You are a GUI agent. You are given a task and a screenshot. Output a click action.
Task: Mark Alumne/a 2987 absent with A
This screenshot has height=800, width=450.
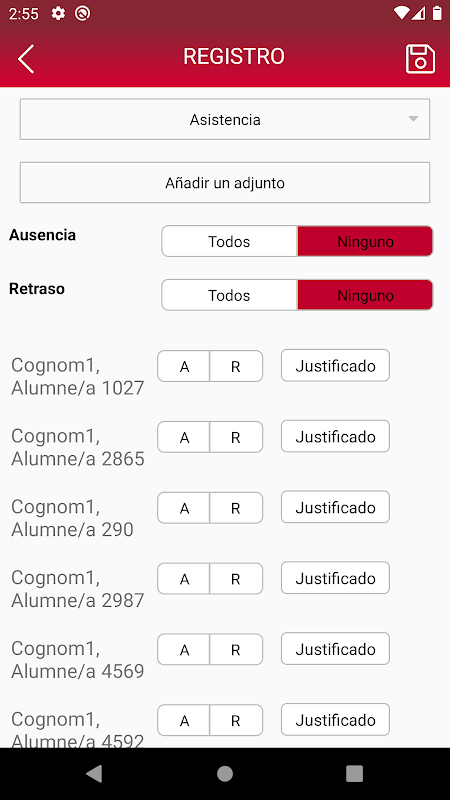point(184,579)
